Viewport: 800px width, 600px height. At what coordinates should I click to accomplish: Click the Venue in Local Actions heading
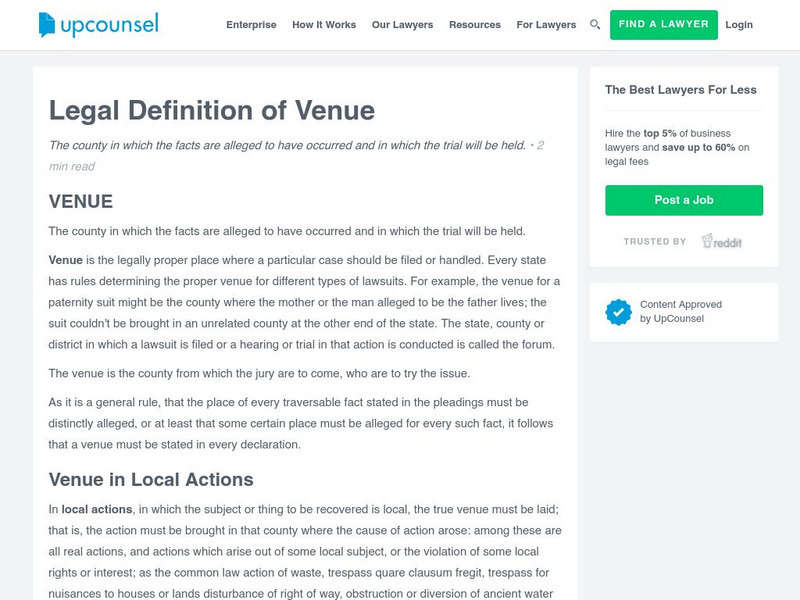tap(151, 479)
